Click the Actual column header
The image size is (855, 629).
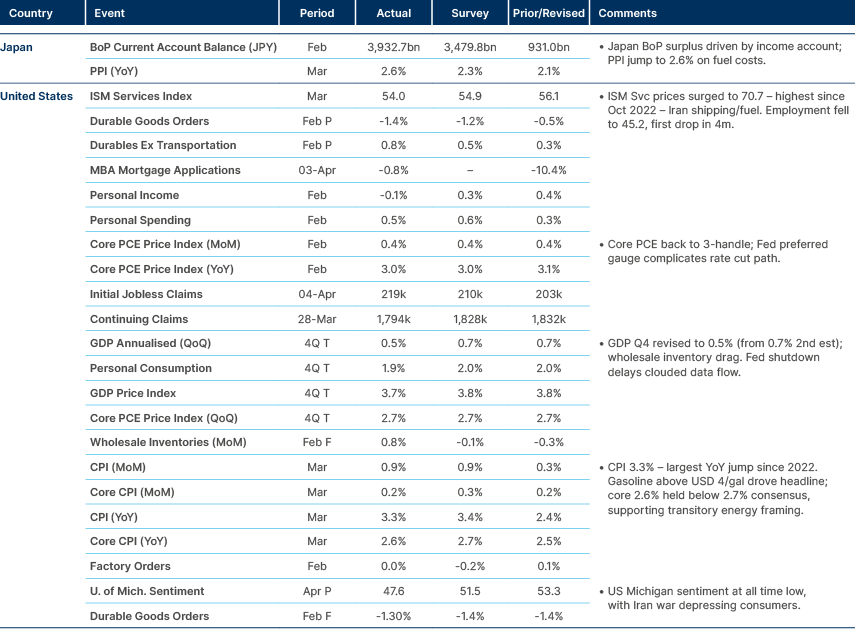click(394, 13)
